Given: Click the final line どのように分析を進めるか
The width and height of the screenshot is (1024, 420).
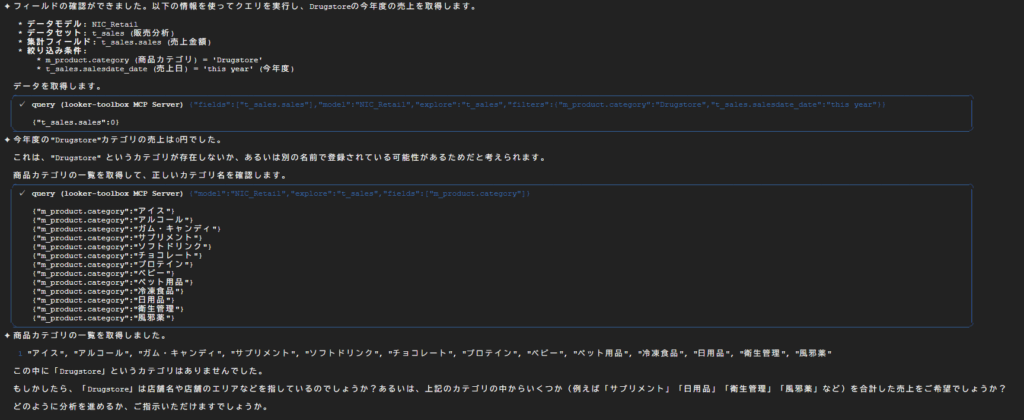Looking at the screenshot, I should pos(140,406).
